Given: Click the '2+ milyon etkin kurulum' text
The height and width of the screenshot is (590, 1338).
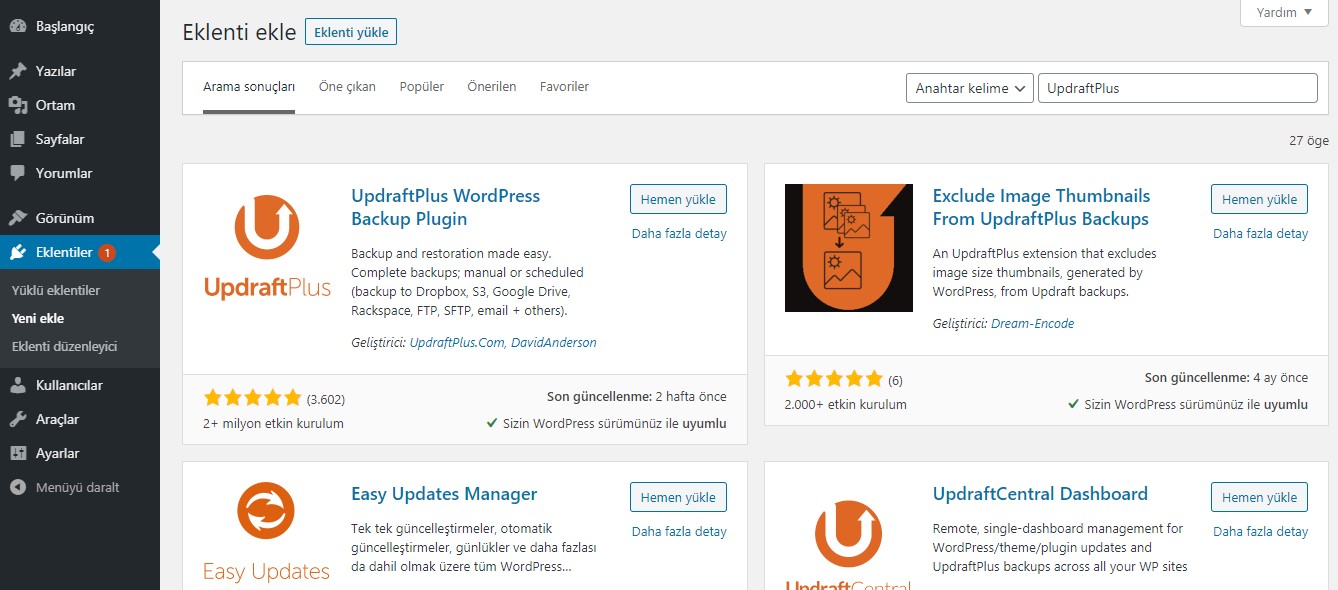Looking at the screenshot, I should pyautogui.click(x=273, y=423).
